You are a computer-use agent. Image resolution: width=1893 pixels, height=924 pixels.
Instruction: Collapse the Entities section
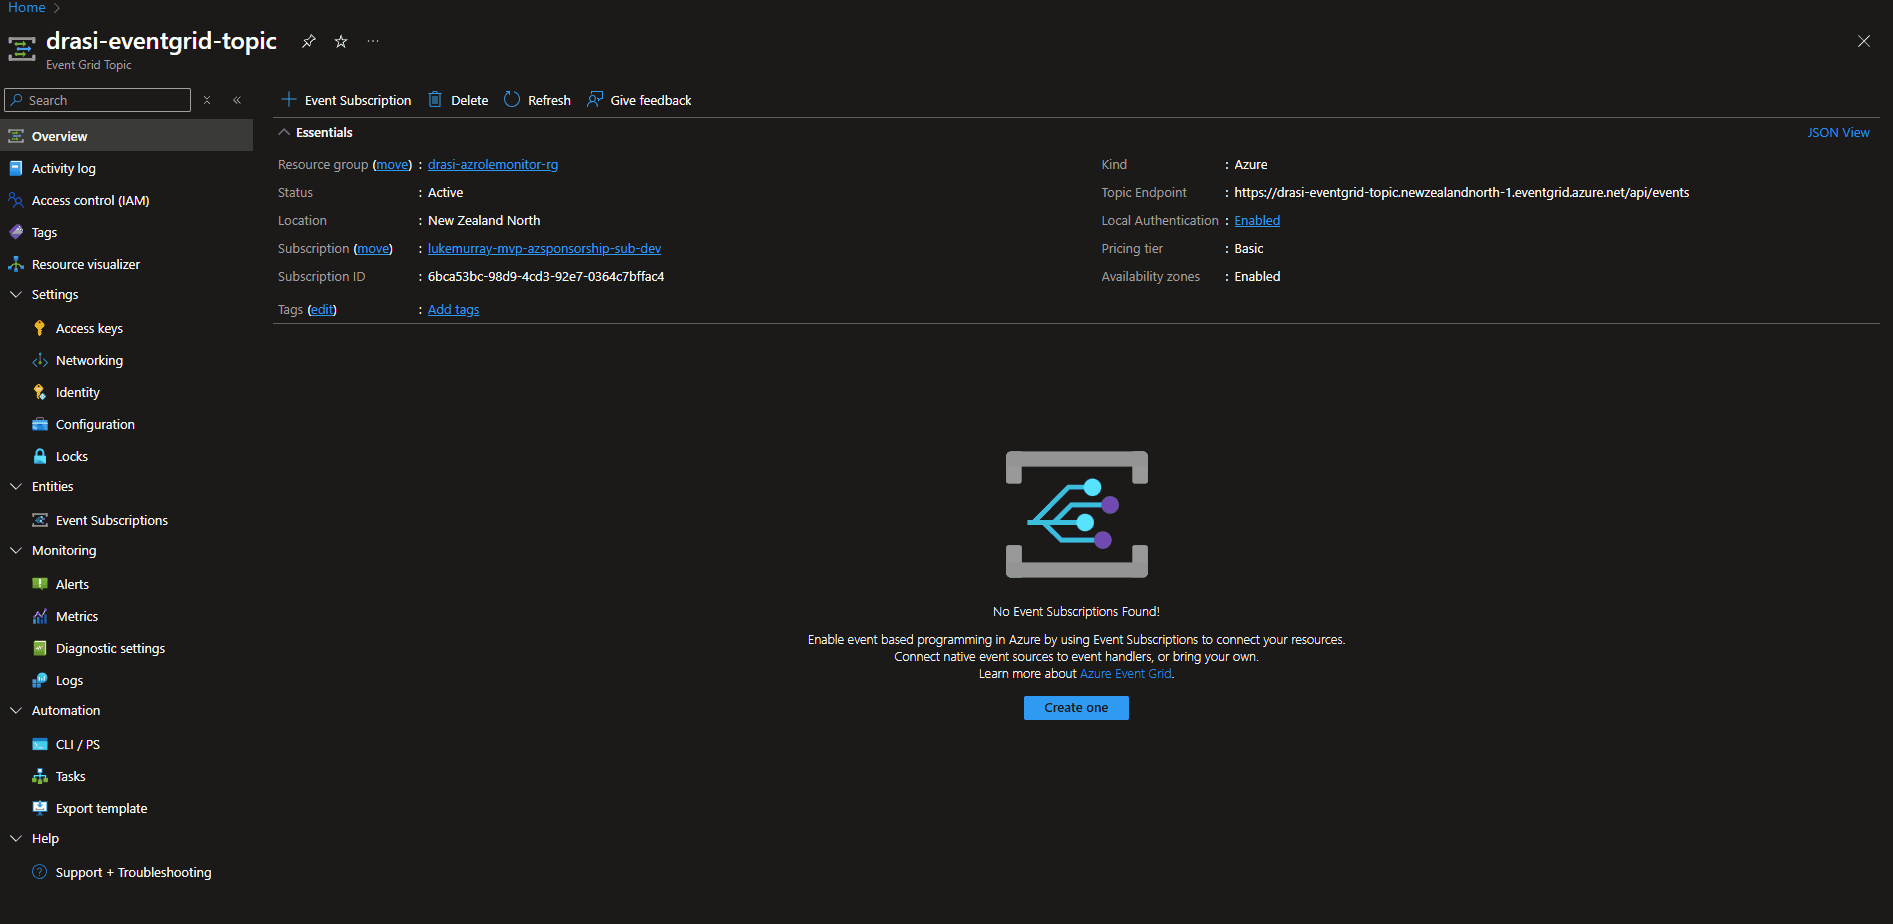pos(16,486)
